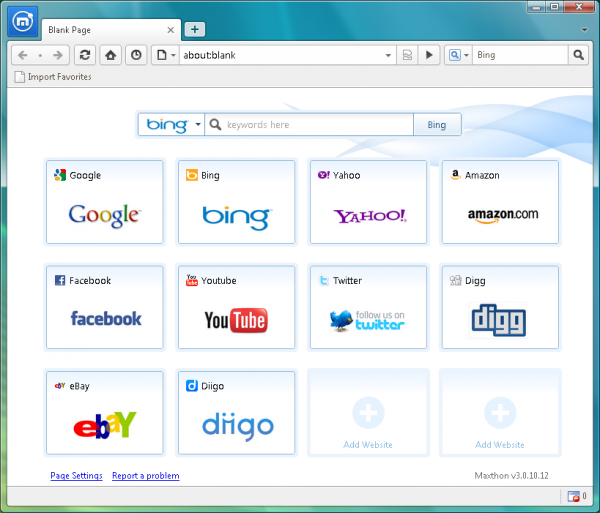Image resolution: width=600 pixels, height=513 pixels.
Task: Click the Bing search button on page
Action: [437, 125]
